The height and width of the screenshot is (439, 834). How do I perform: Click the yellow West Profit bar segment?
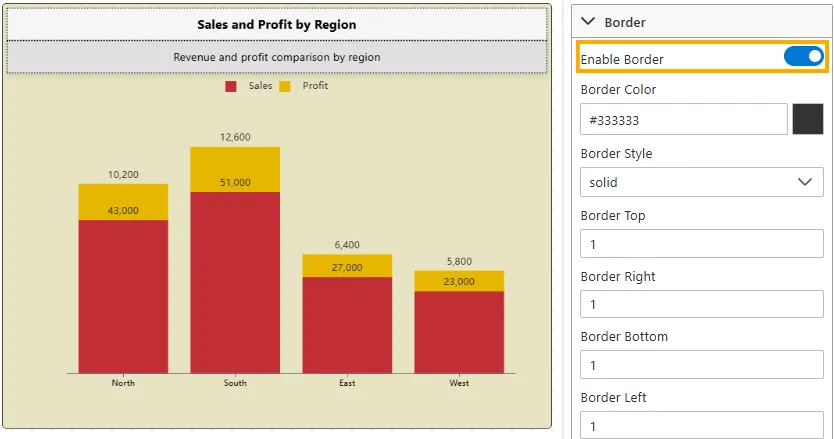pyautogui.click(x=459, y=281)
